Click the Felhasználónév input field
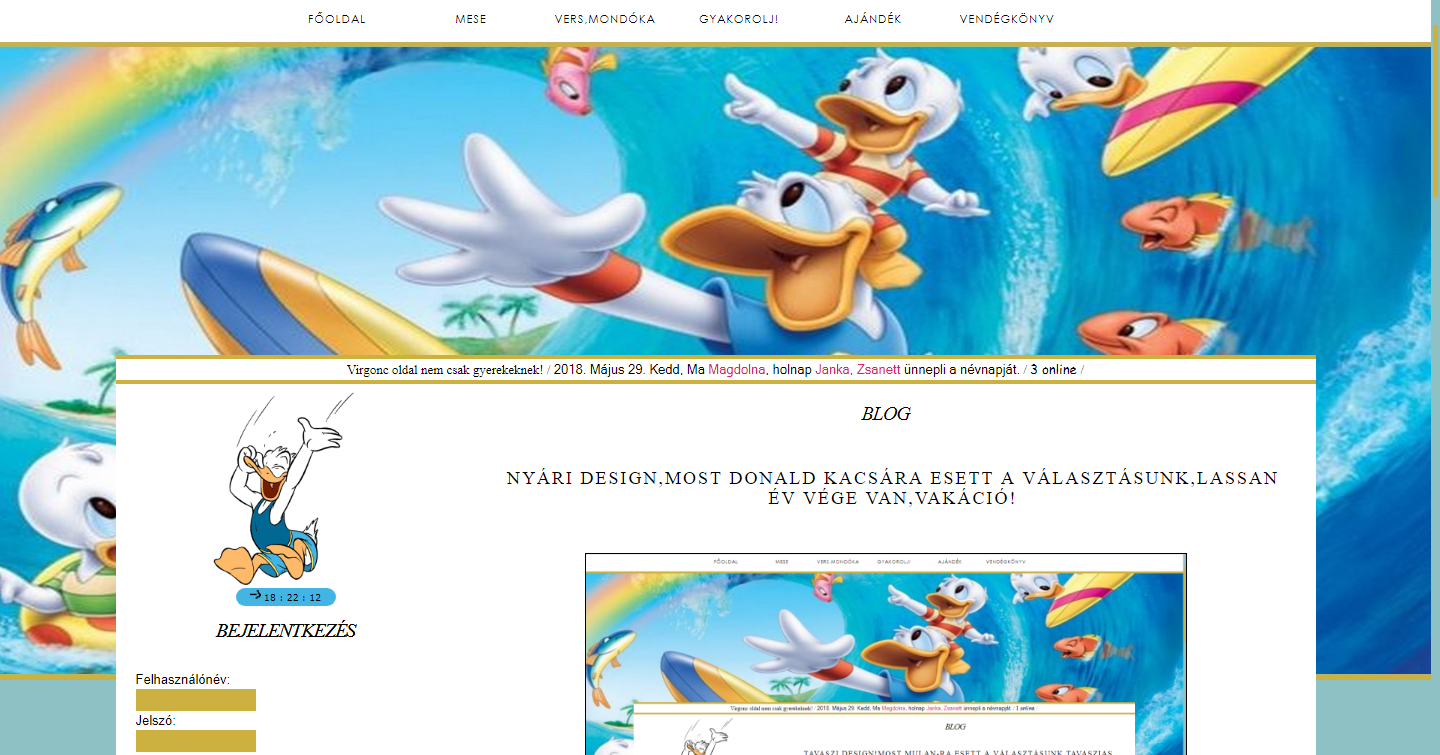 point(196,700)
